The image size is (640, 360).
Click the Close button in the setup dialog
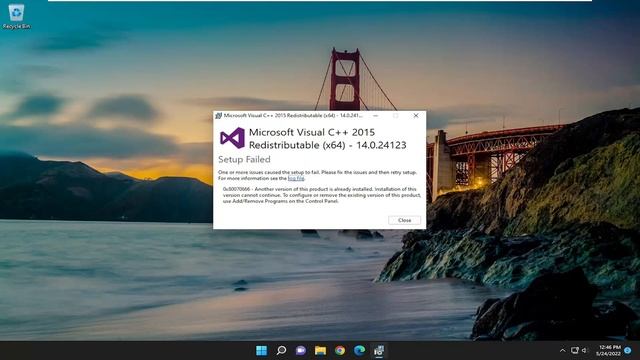click(x=404, y=220)
